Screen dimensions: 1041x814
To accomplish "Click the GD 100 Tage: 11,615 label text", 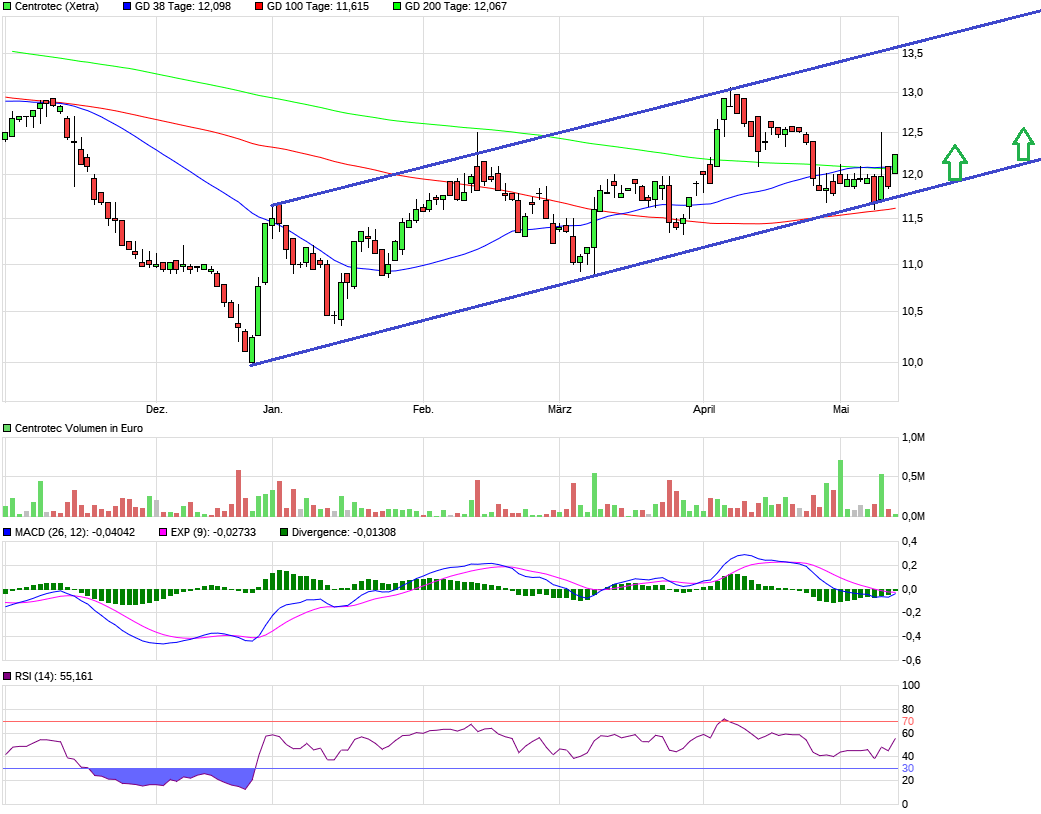I will pyautogui.click(x=320, y=7).
